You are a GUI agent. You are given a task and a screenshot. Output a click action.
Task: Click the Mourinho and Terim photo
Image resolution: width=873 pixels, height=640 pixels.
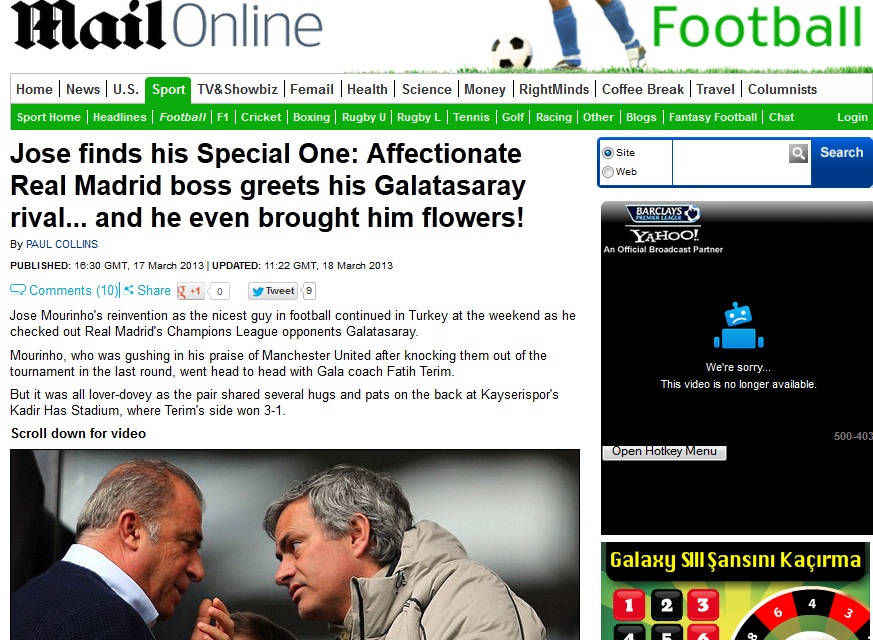295,545
